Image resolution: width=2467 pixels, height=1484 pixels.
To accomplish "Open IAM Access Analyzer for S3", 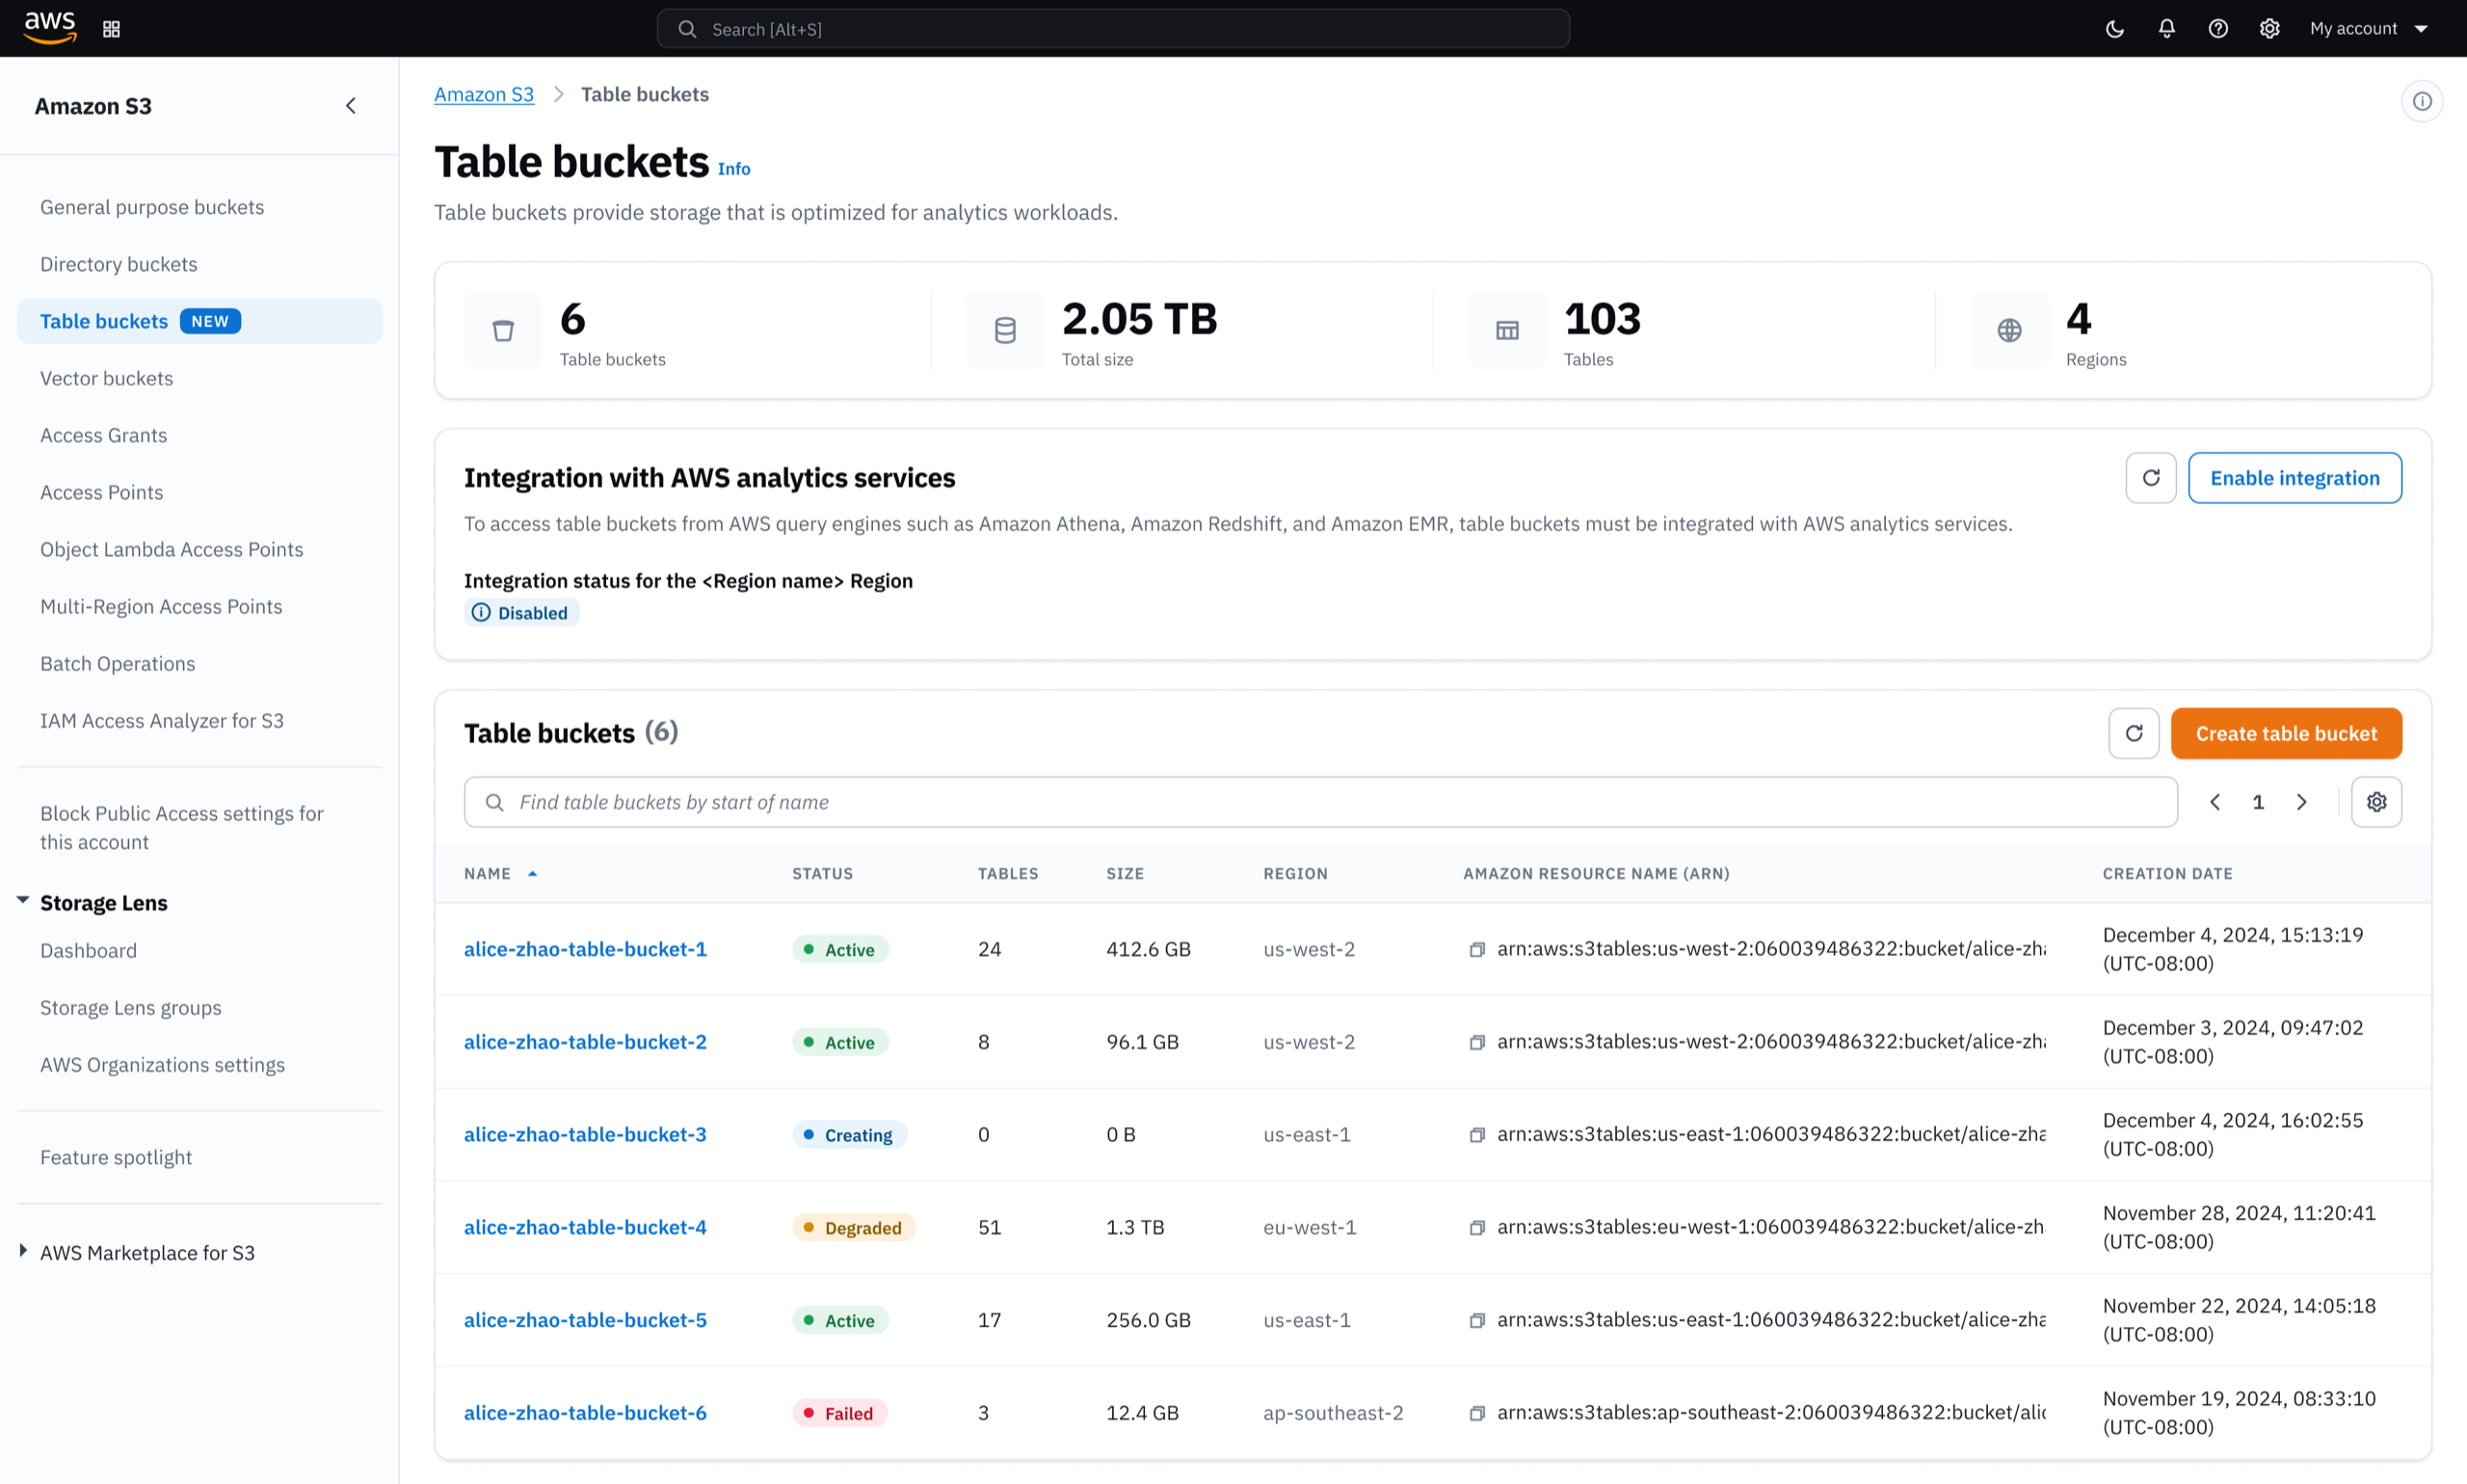I will point(162,720).
